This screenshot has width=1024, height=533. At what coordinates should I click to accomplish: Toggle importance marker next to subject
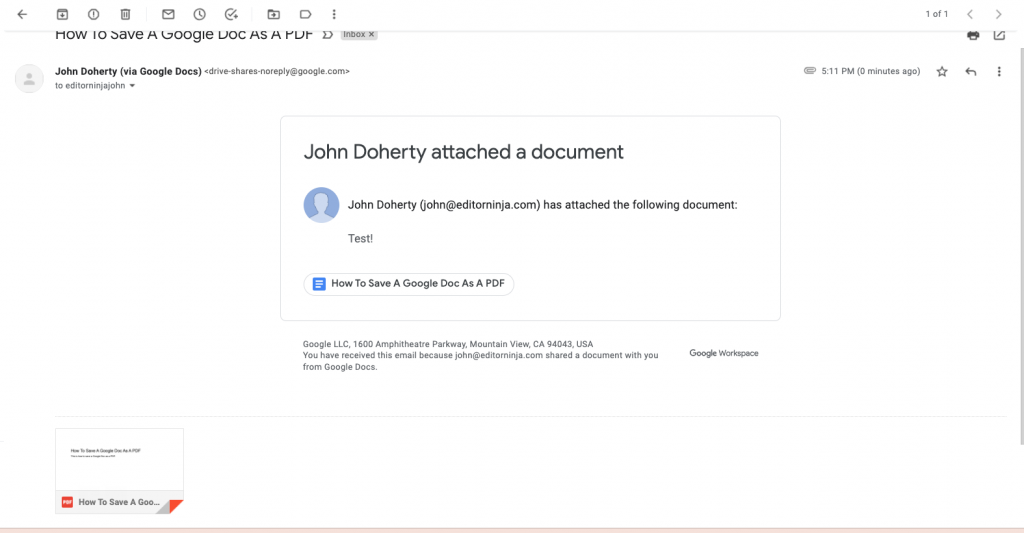coord(327,35)
